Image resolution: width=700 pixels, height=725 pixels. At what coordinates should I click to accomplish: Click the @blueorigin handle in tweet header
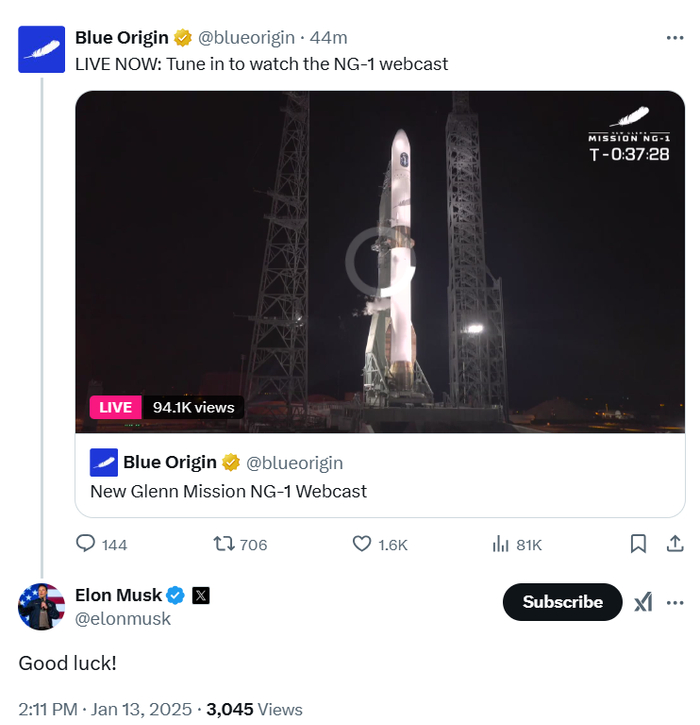247,38
